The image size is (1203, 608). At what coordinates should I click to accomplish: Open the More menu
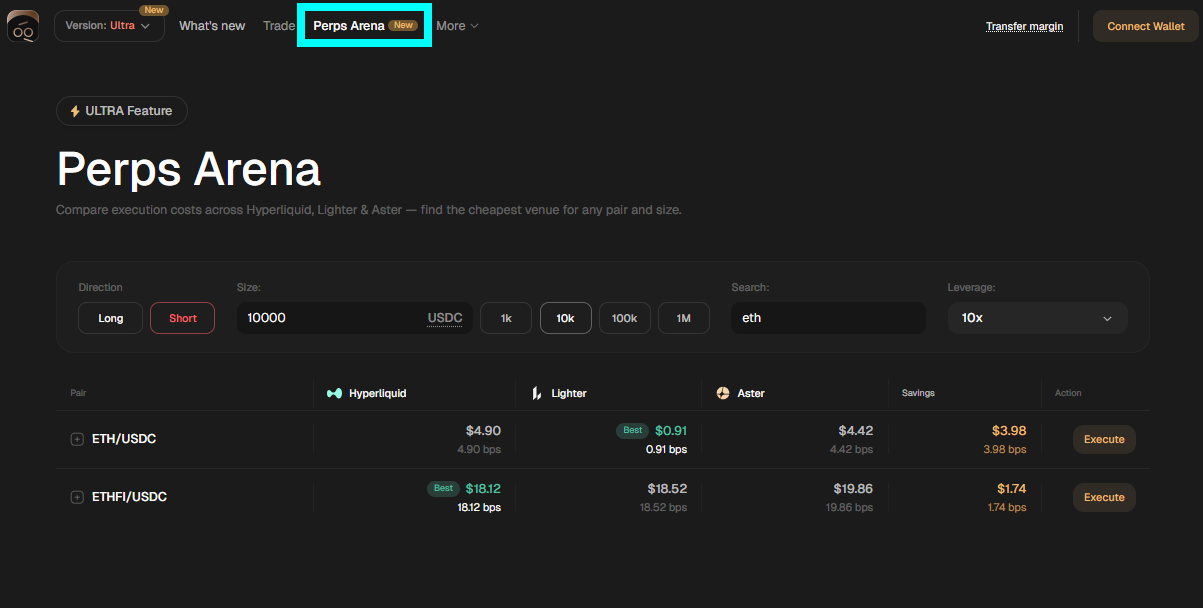(x=457, y=26)
